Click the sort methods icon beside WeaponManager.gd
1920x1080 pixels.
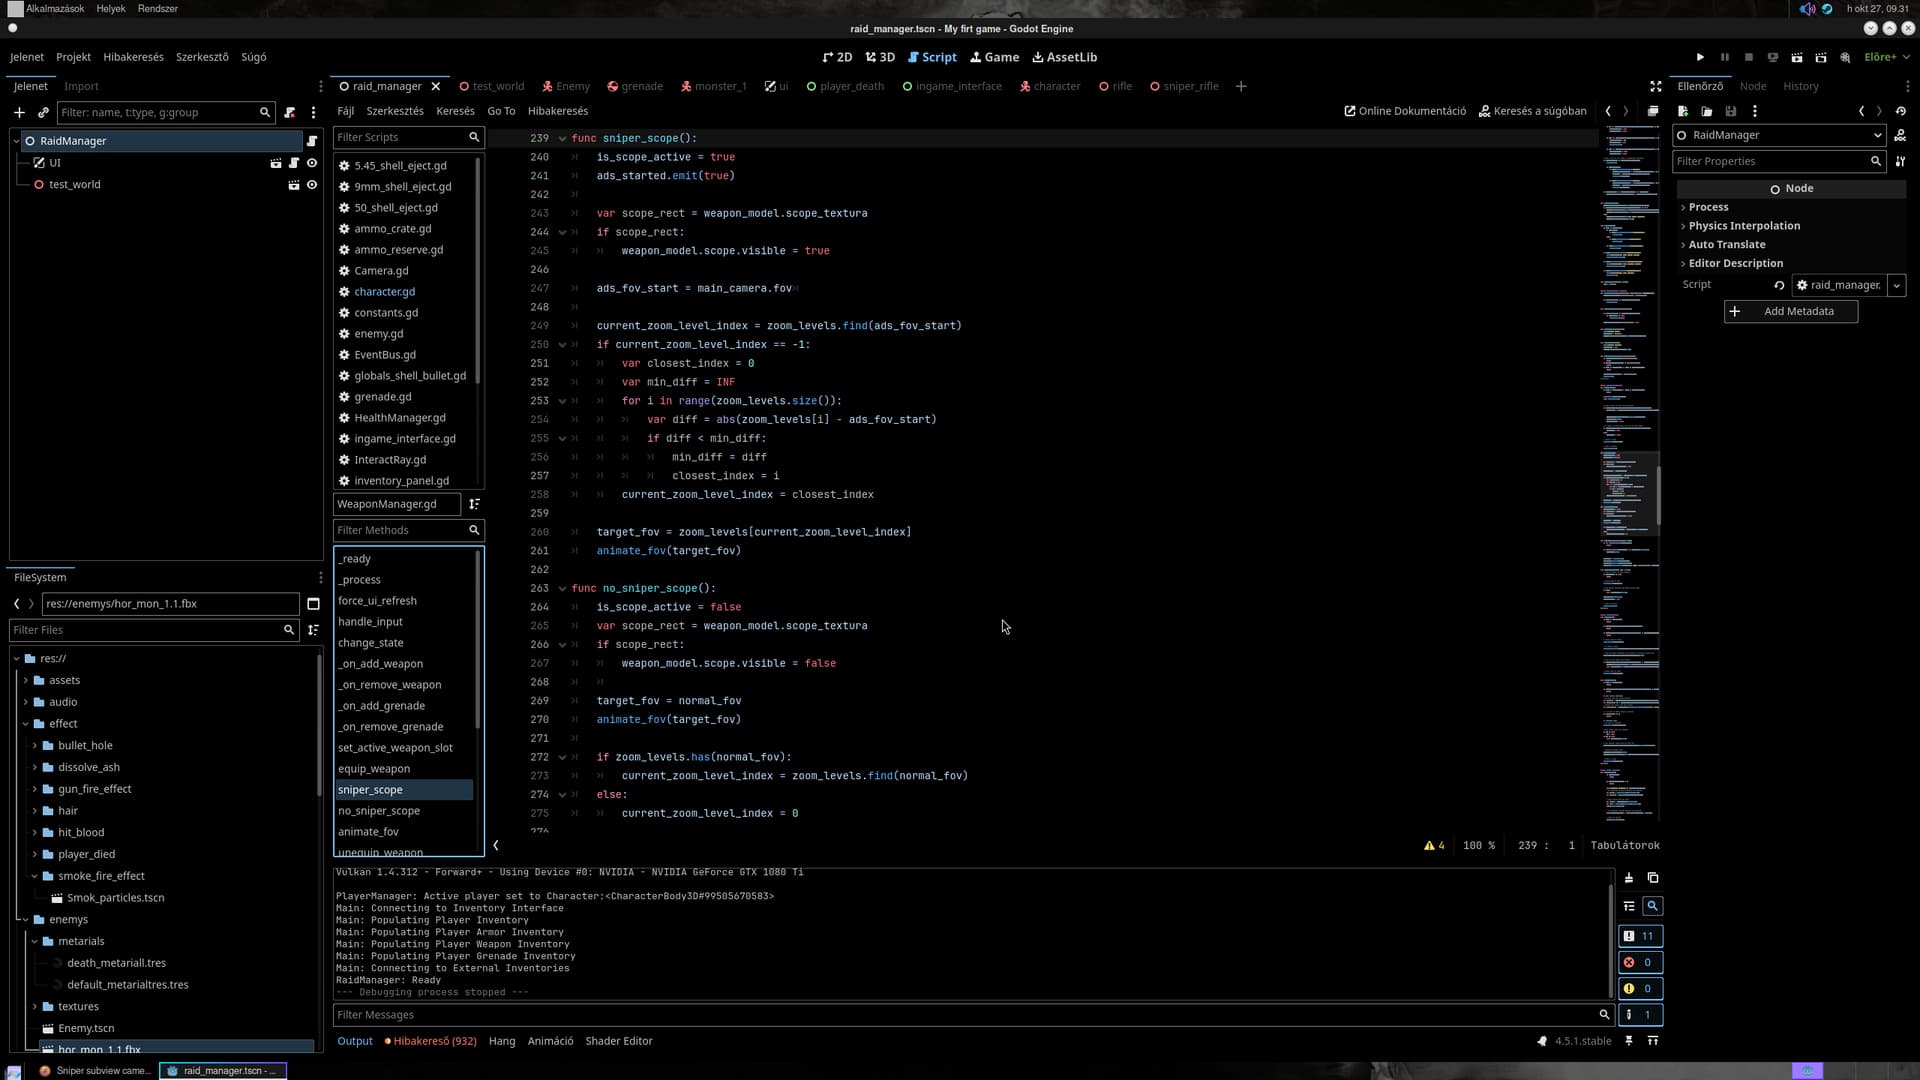(475, 504)
